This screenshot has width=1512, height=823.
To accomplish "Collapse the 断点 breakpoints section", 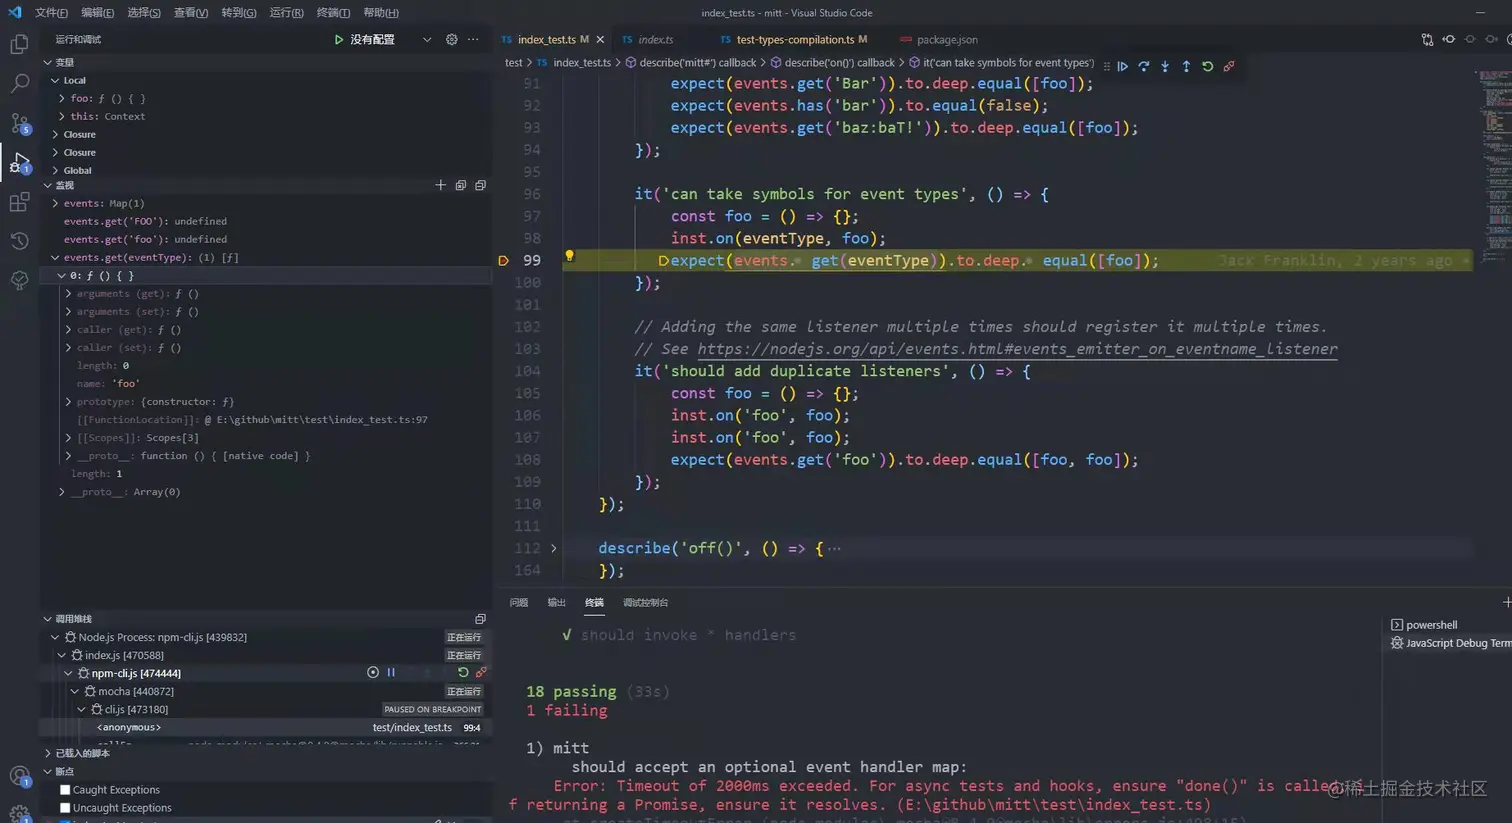I will tap(48, 771).
